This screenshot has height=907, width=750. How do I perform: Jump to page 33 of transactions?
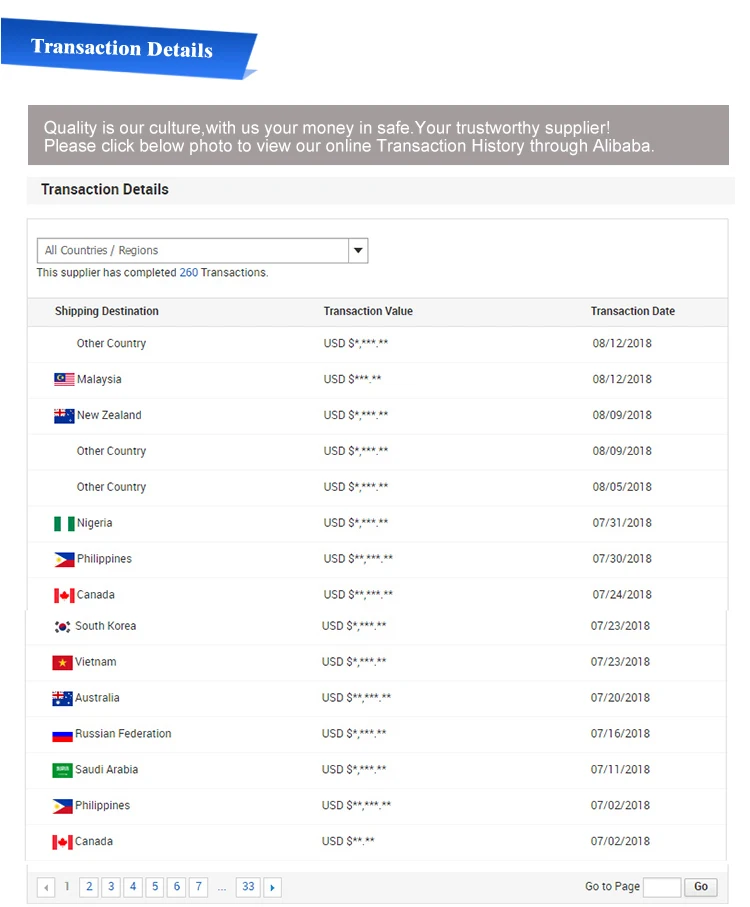tap(248, 887)
